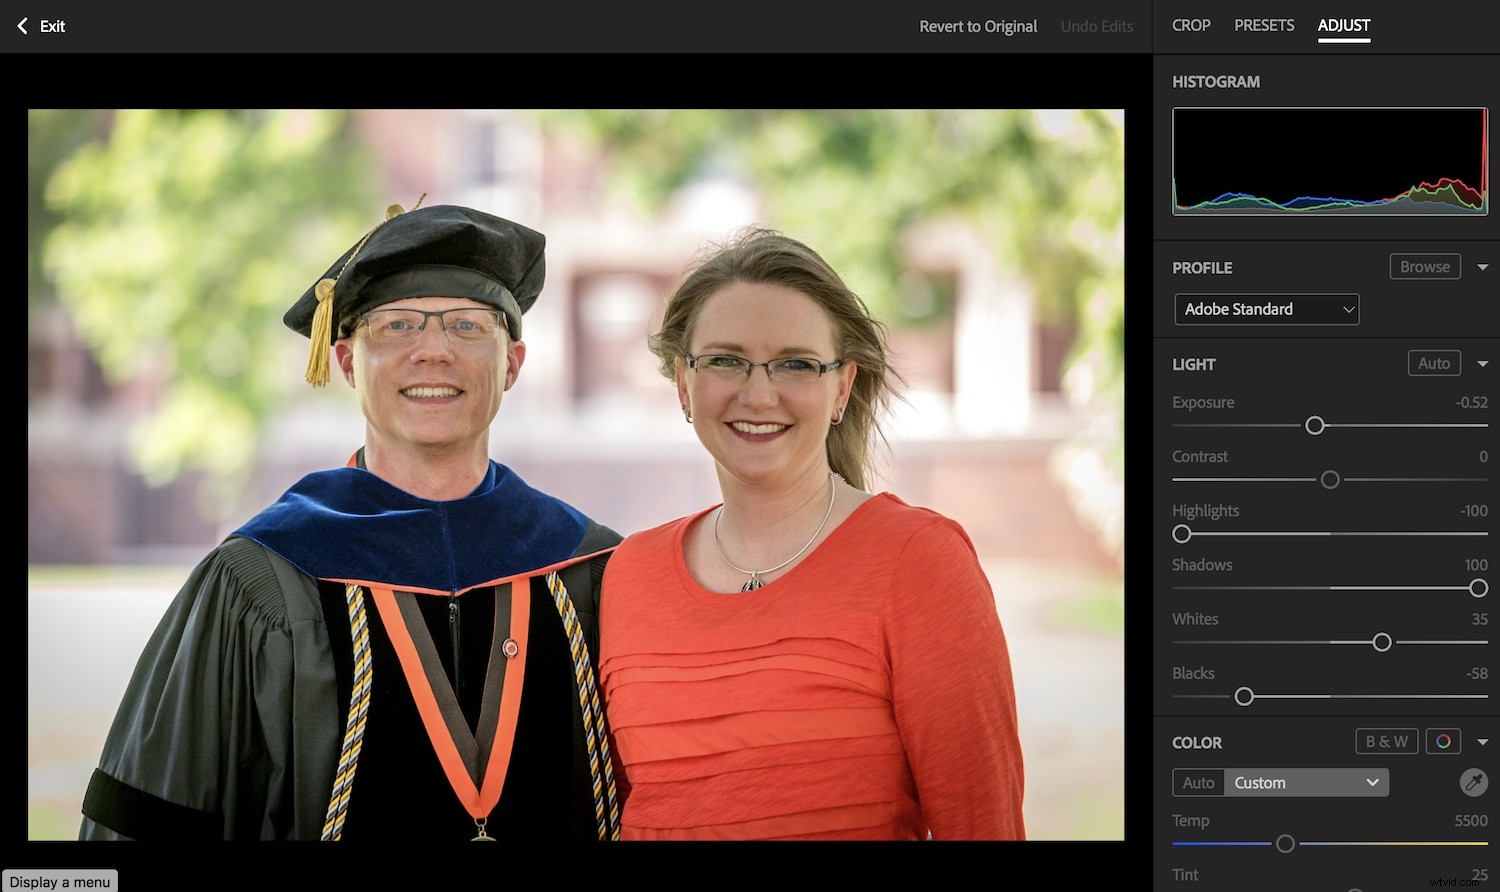This screenshot has height=892, width=1500.
Task: Click the Display a menu button
Action: coord(60,881)
